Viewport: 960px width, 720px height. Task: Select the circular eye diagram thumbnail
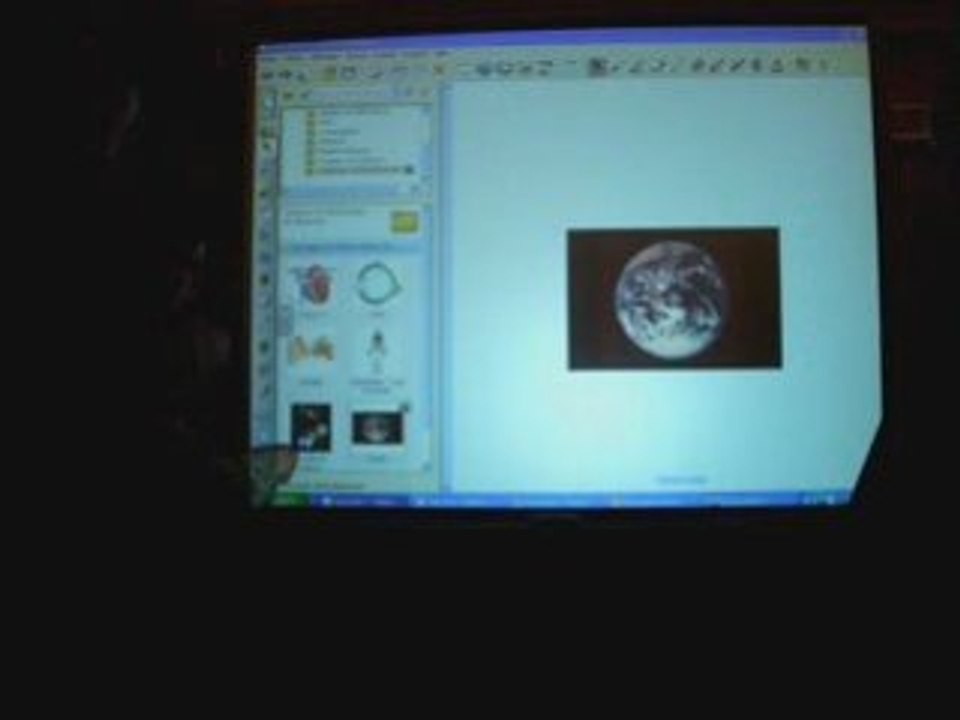(377, 283)
